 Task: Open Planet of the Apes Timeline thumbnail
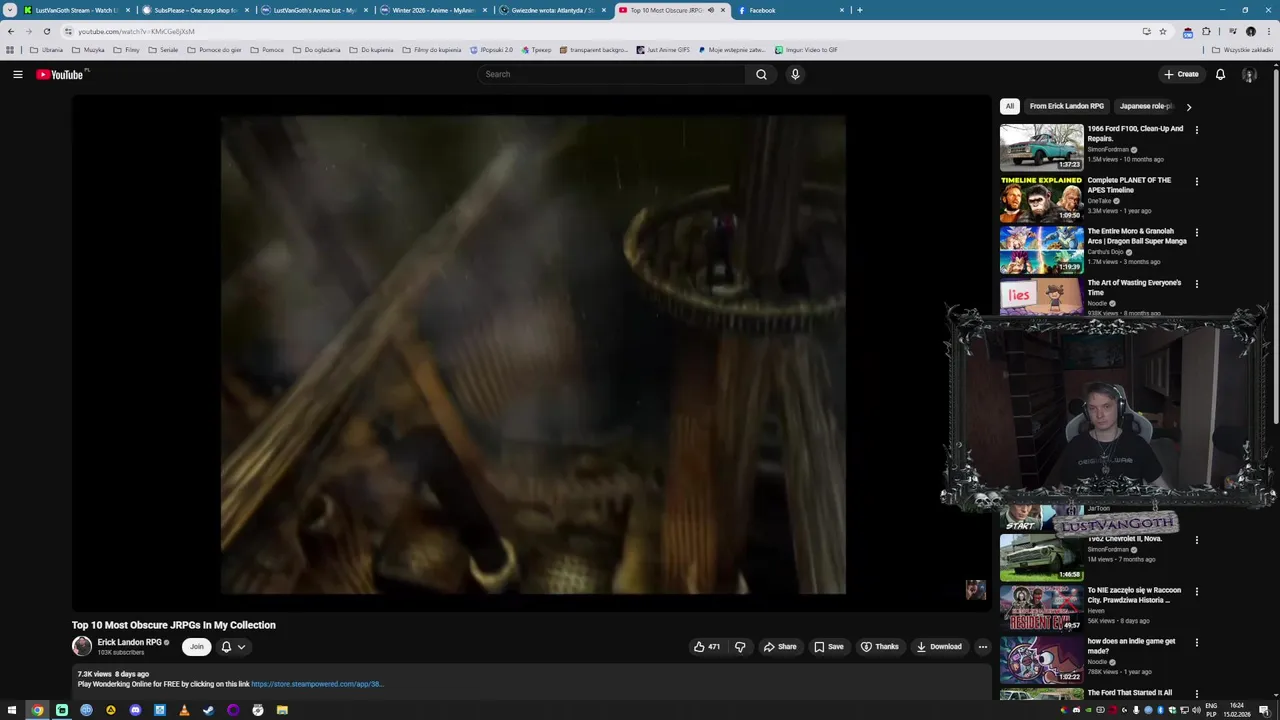point(1041,198)
